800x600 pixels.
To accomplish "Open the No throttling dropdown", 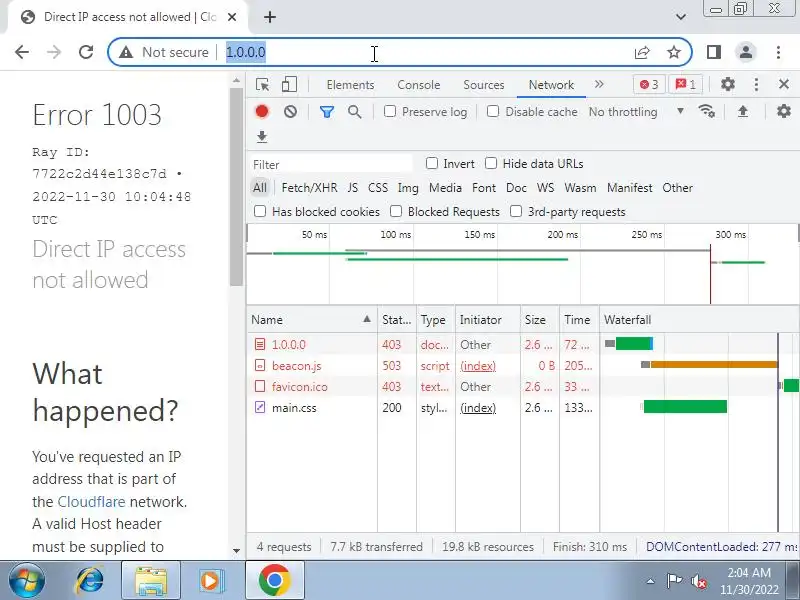I will pos(636,112).
